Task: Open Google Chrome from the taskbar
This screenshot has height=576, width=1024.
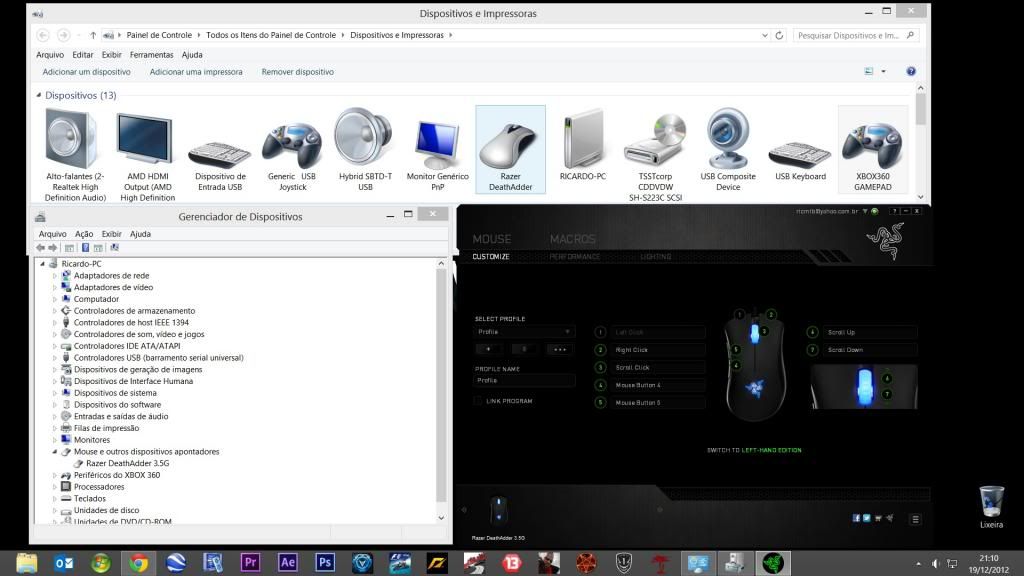Action: click(138, 562)
